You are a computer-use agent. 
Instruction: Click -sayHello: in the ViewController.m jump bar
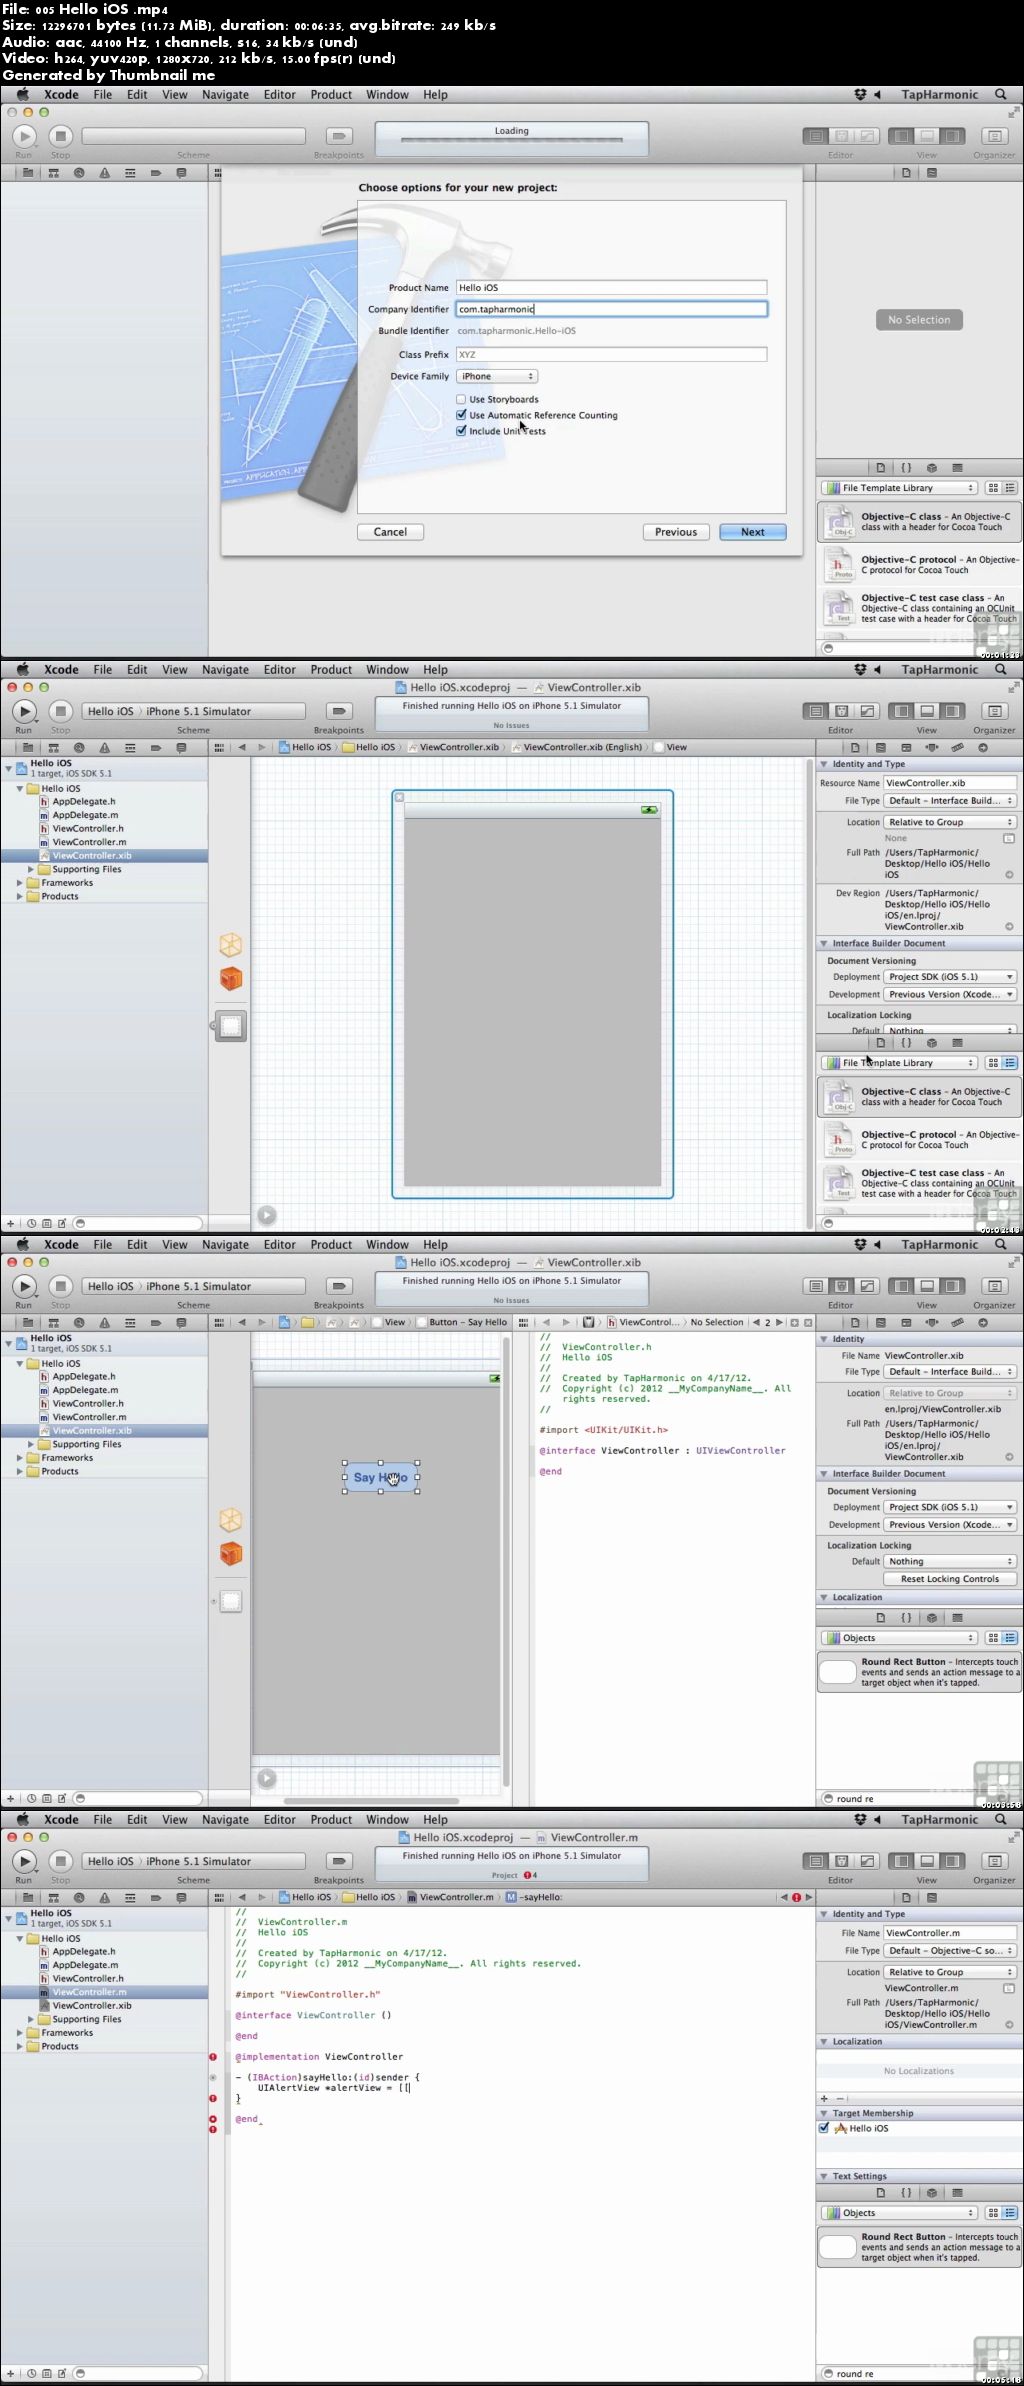pos(536,1897)
